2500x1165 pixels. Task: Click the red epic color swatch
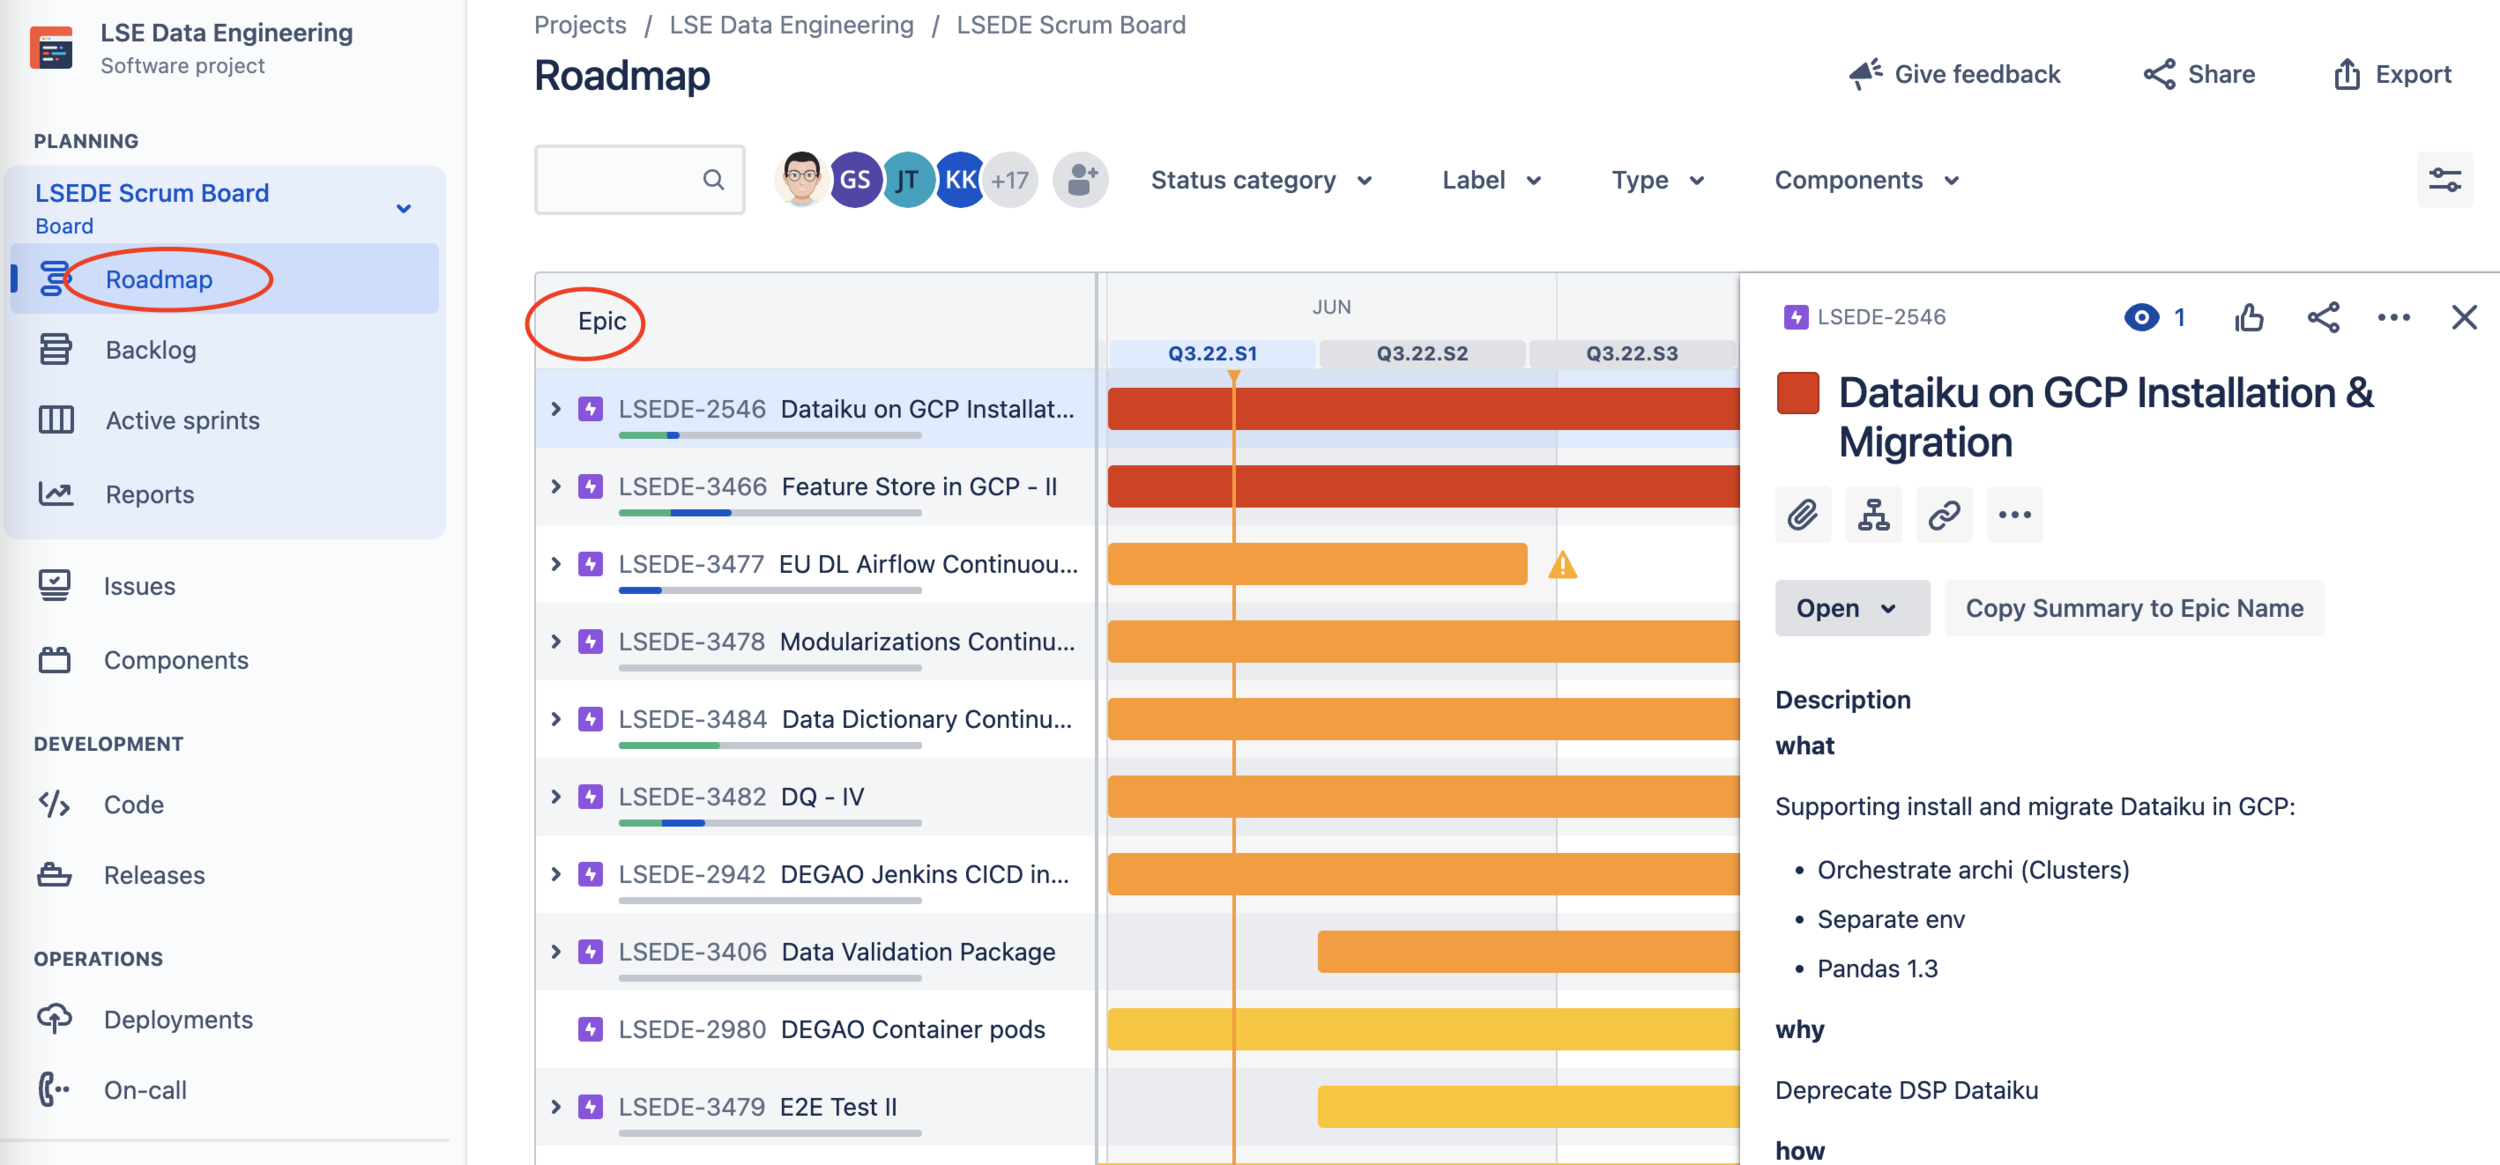click(x=1797, y=393)
